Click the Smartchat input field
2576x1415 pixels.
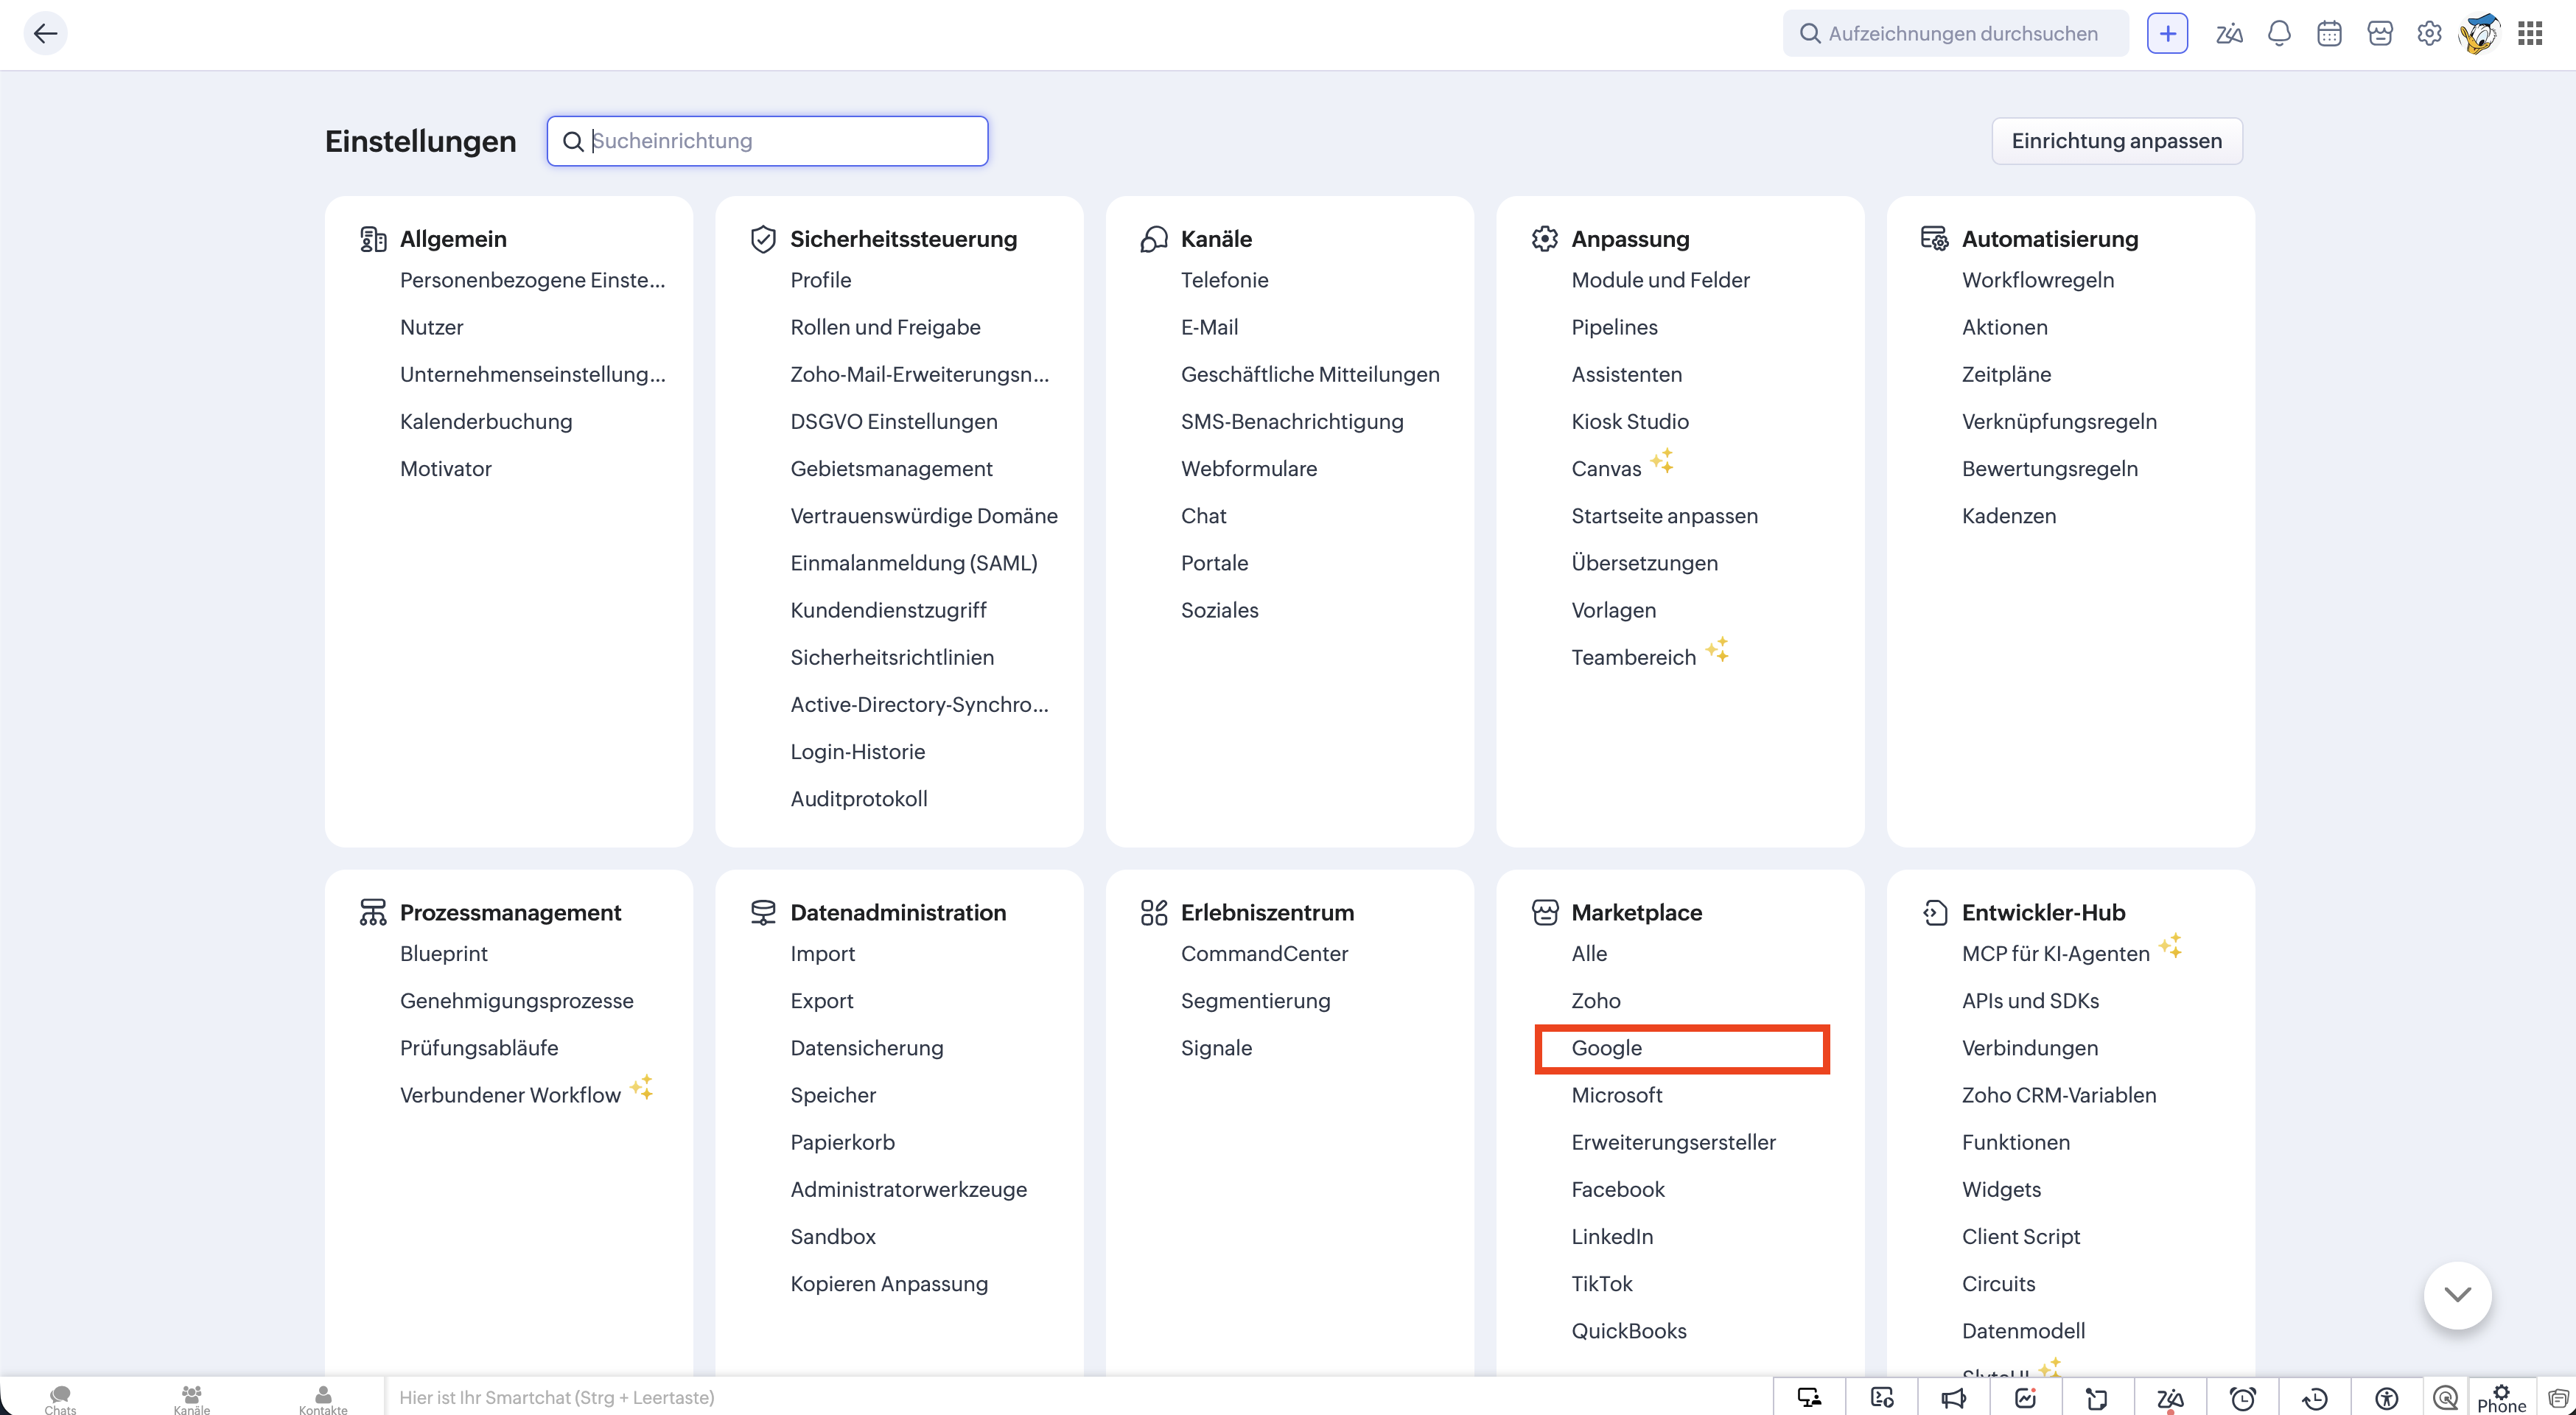pyautogui.click(x=1078, y=1397)
